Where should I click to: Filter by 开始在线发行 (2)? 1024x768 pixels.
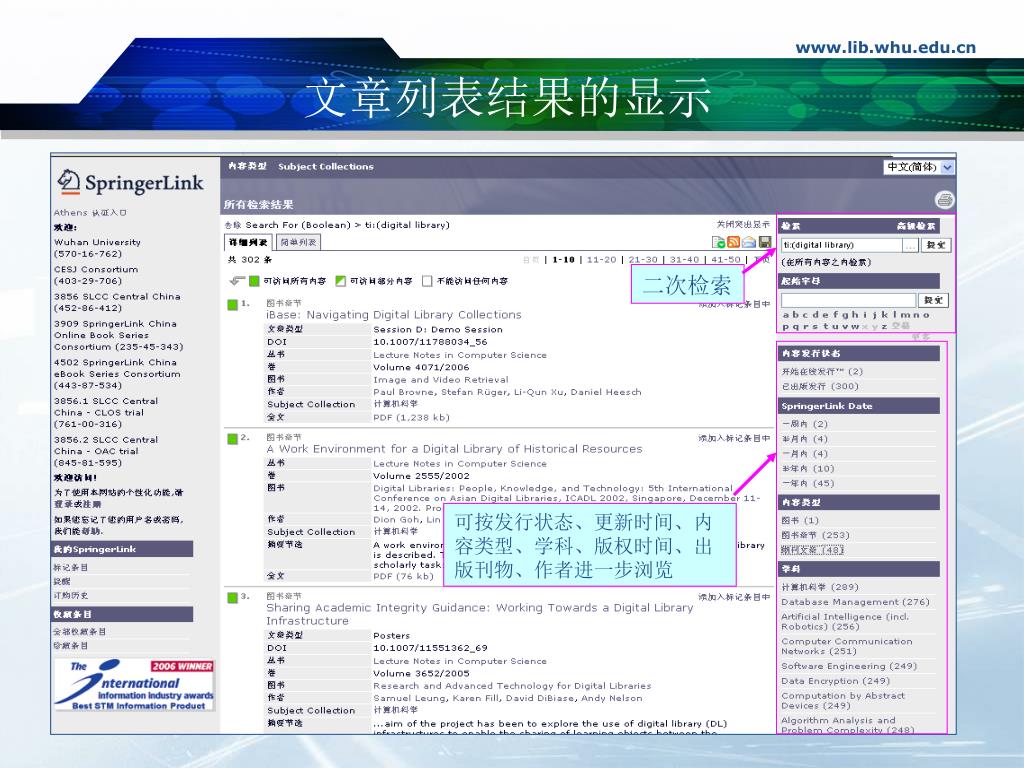tap(822, 371)
